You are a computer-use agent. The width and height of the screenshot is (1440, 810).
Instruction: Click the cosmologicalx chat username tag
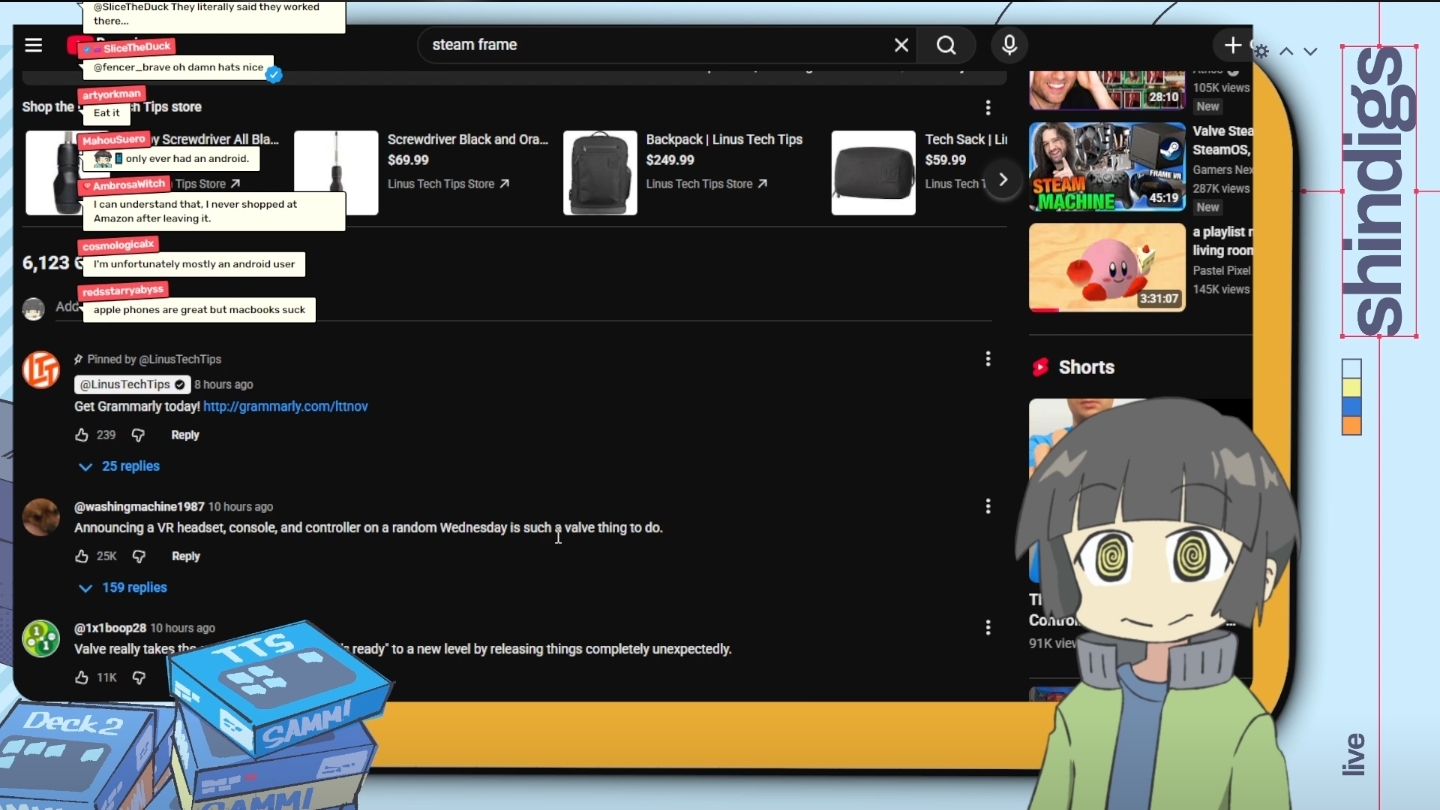pyautogui.click(x=118, y=245)
